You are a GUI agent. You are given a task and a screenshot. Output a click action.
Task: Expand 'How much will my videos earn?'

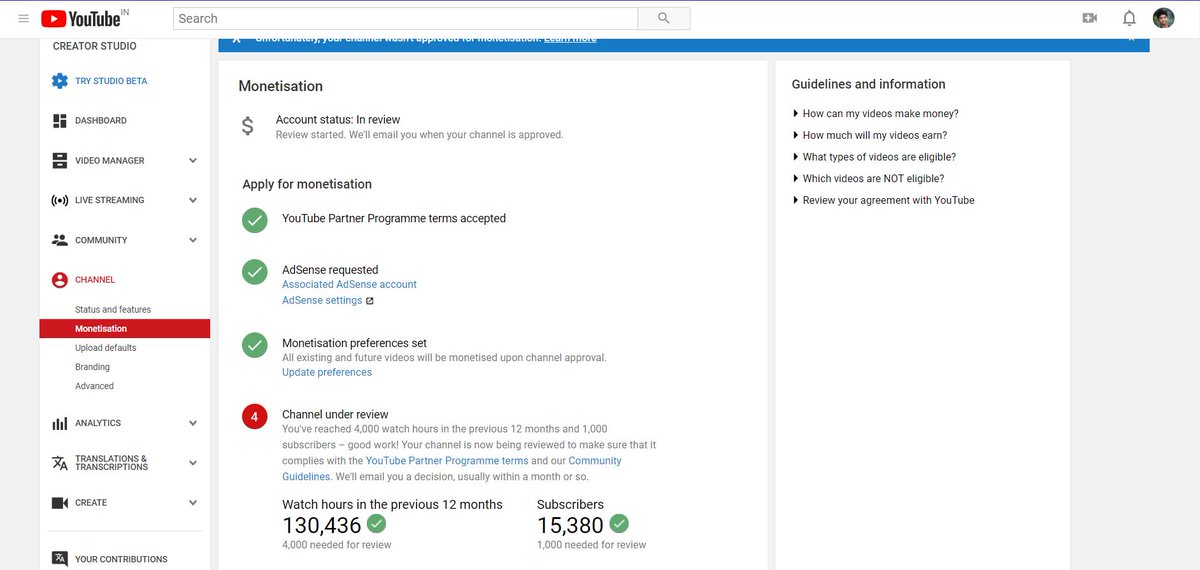click(x=869, y=135)
